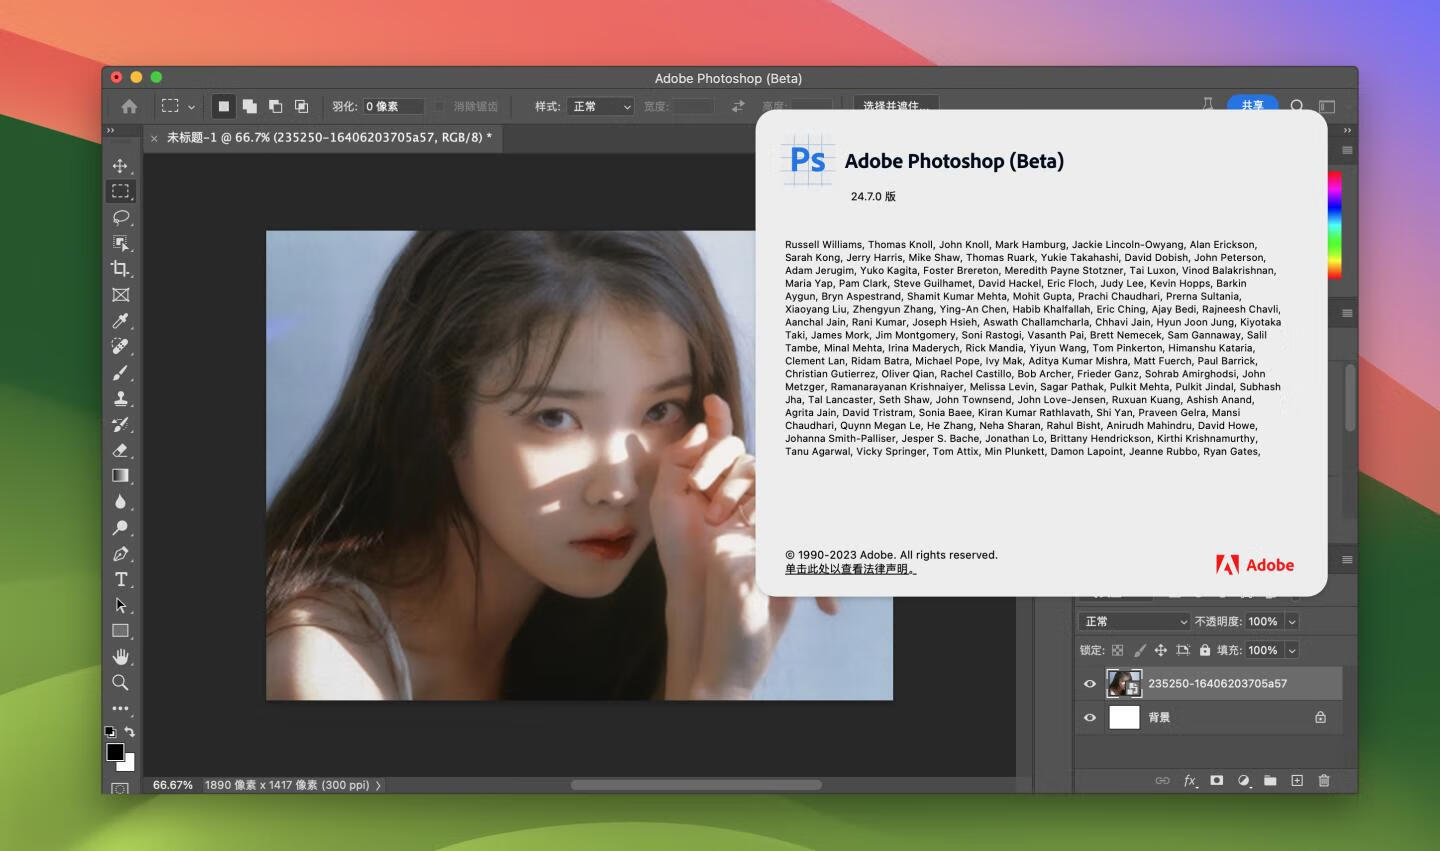
Task: Click the search magnifier in options bar
Action: 1297,106
